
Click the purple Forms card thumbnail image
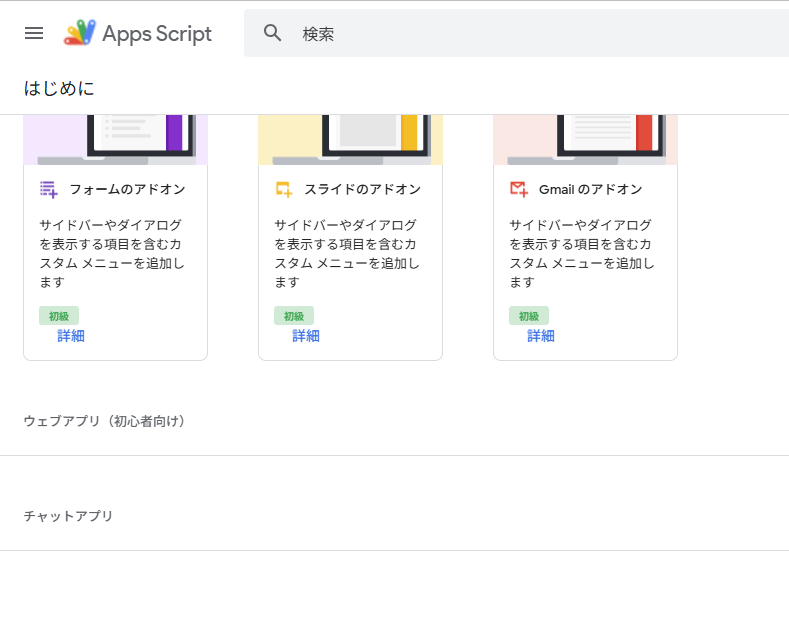[115, 139]
